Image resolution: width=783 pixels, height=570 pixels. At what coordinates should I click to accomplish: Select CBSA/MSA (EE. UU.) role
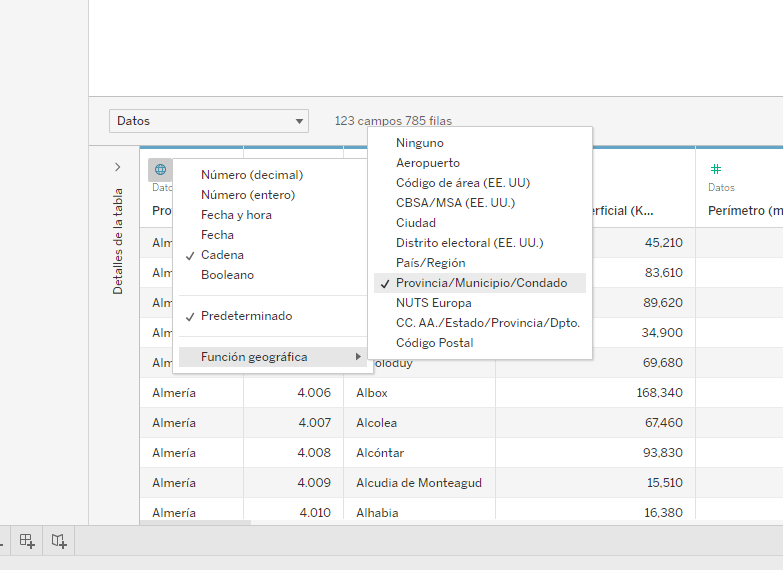coord(455,203)
